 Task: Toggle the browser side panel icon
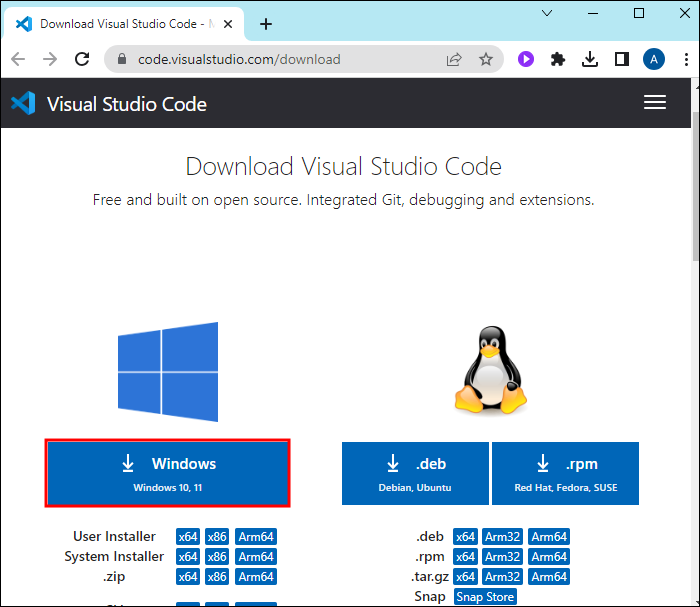(622, 59)
